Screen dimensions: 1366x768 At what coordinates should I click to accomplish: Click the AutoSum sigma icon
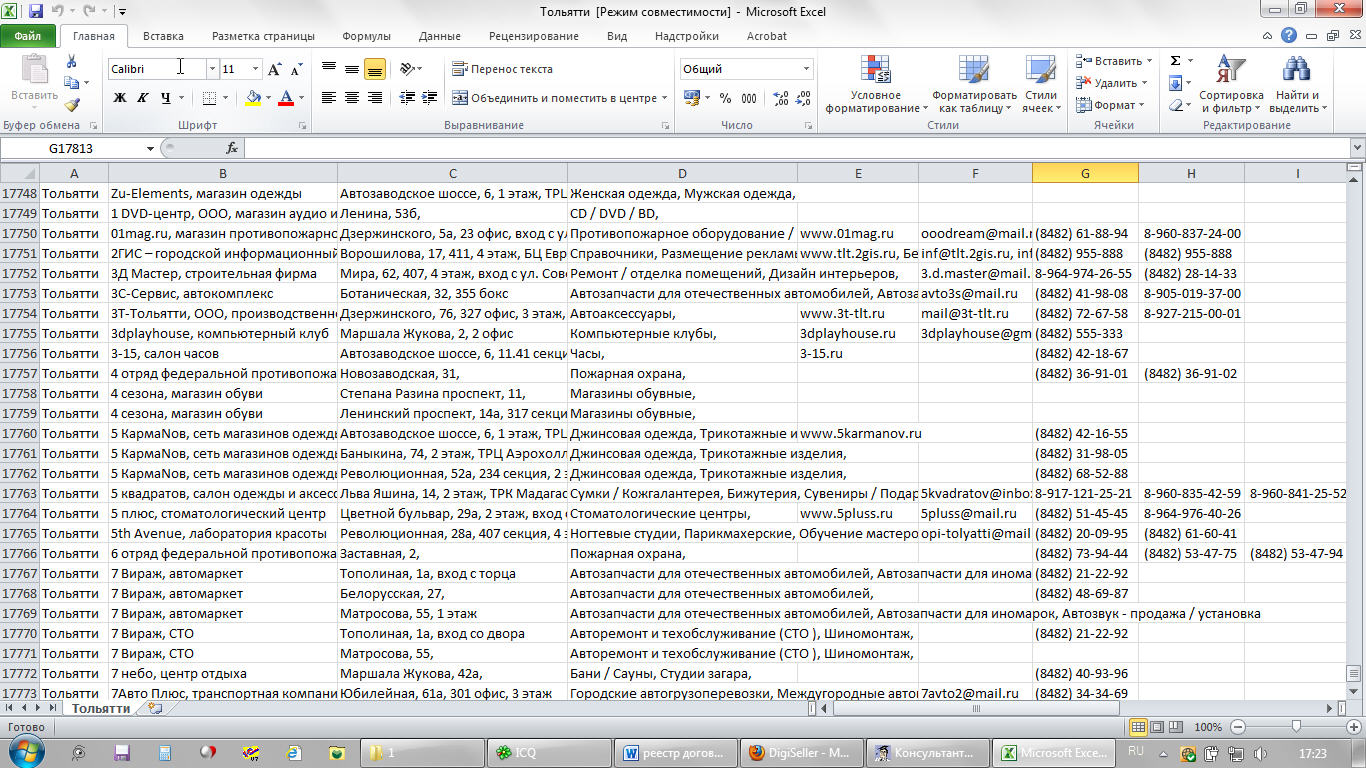click(1176, 61)
